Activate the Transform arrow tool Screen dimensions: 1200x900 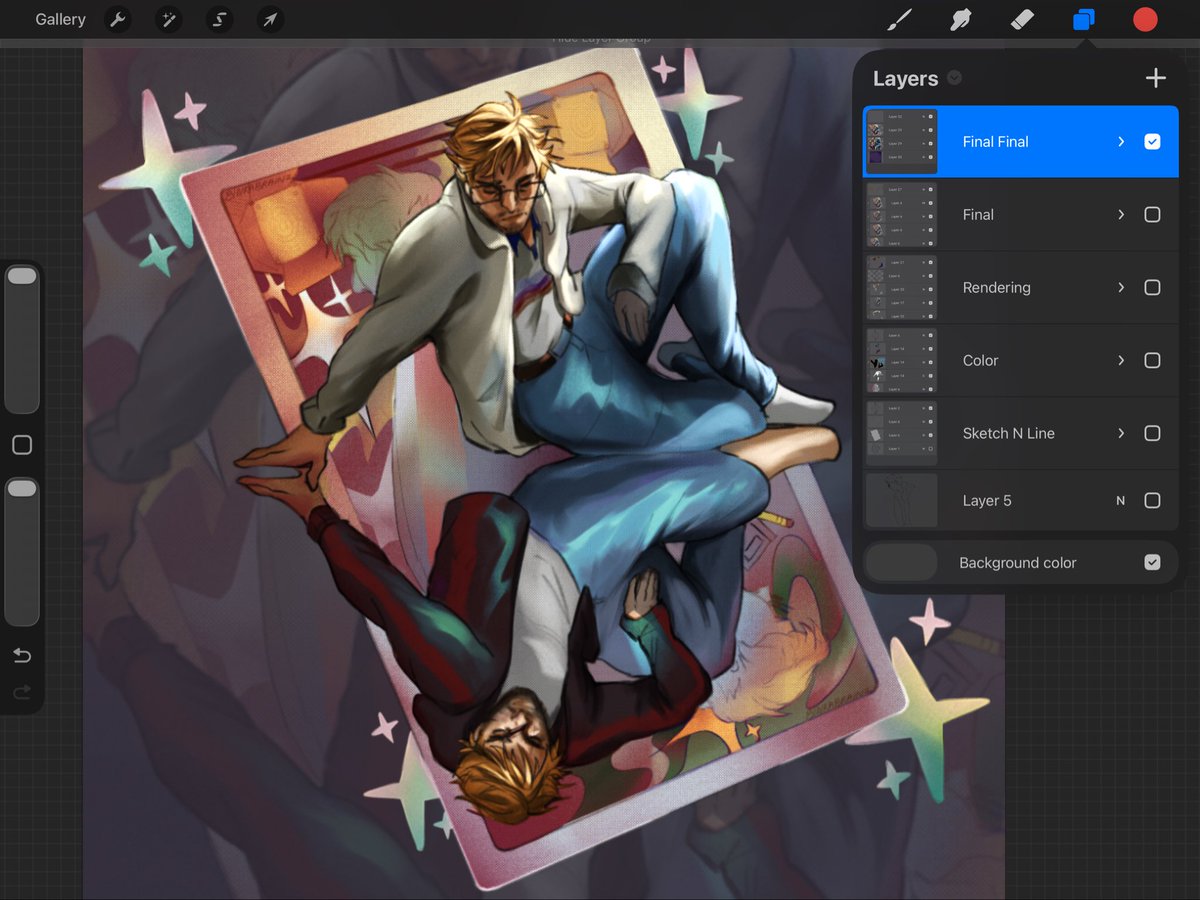270,19
